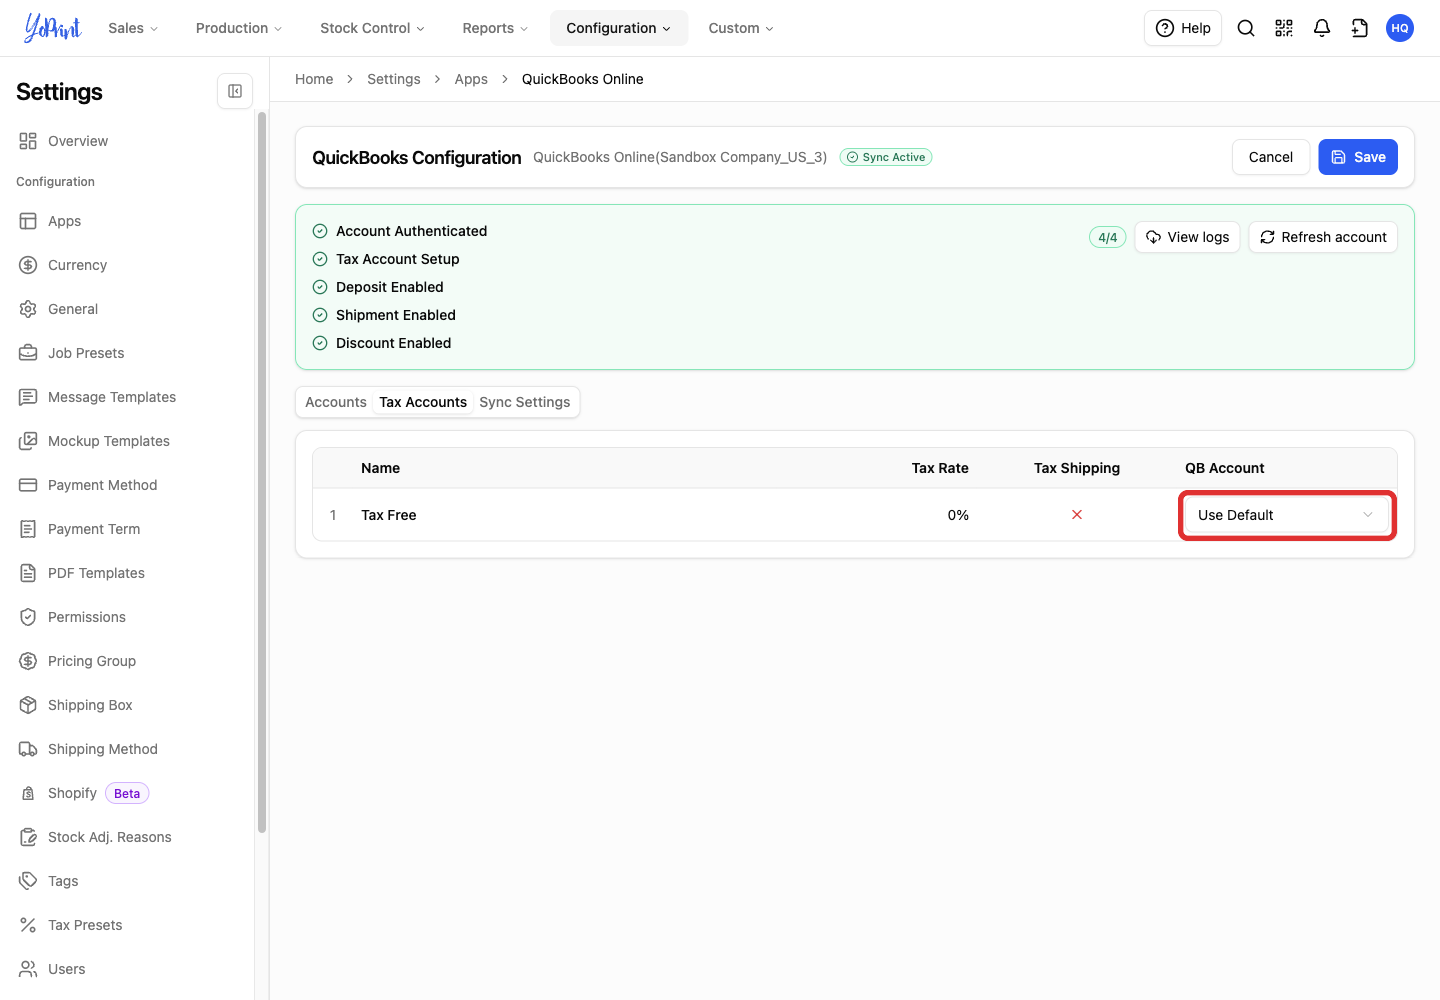This screenshot has height=1000, width=1440.
Task: Open the QR code scanner icon
Action: tap(1284, 28)
